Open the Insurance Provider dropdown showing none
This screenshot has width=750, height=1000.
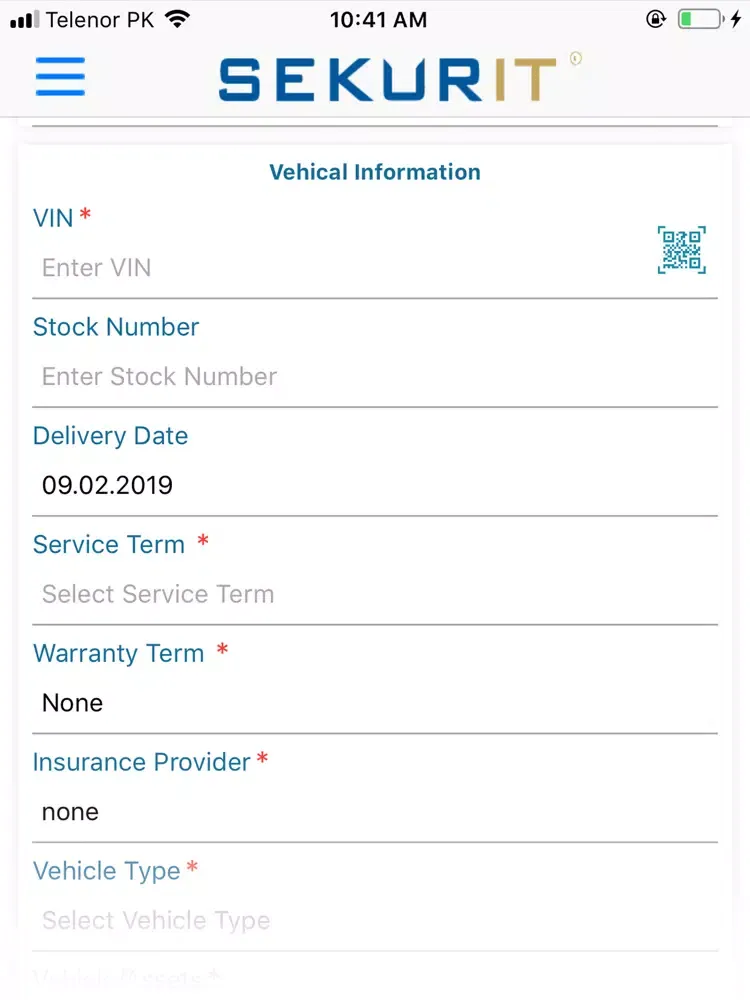(x=375, y=812)
